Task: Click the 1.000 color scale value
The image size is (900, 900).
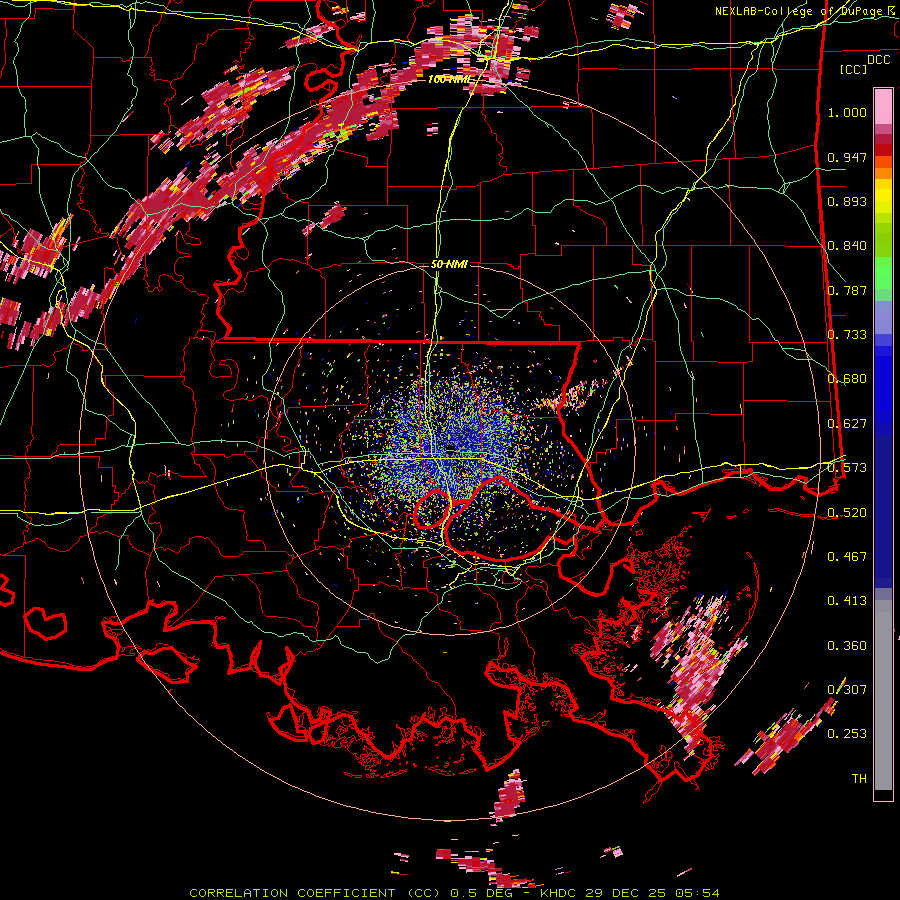Action: tap(847, 112)
